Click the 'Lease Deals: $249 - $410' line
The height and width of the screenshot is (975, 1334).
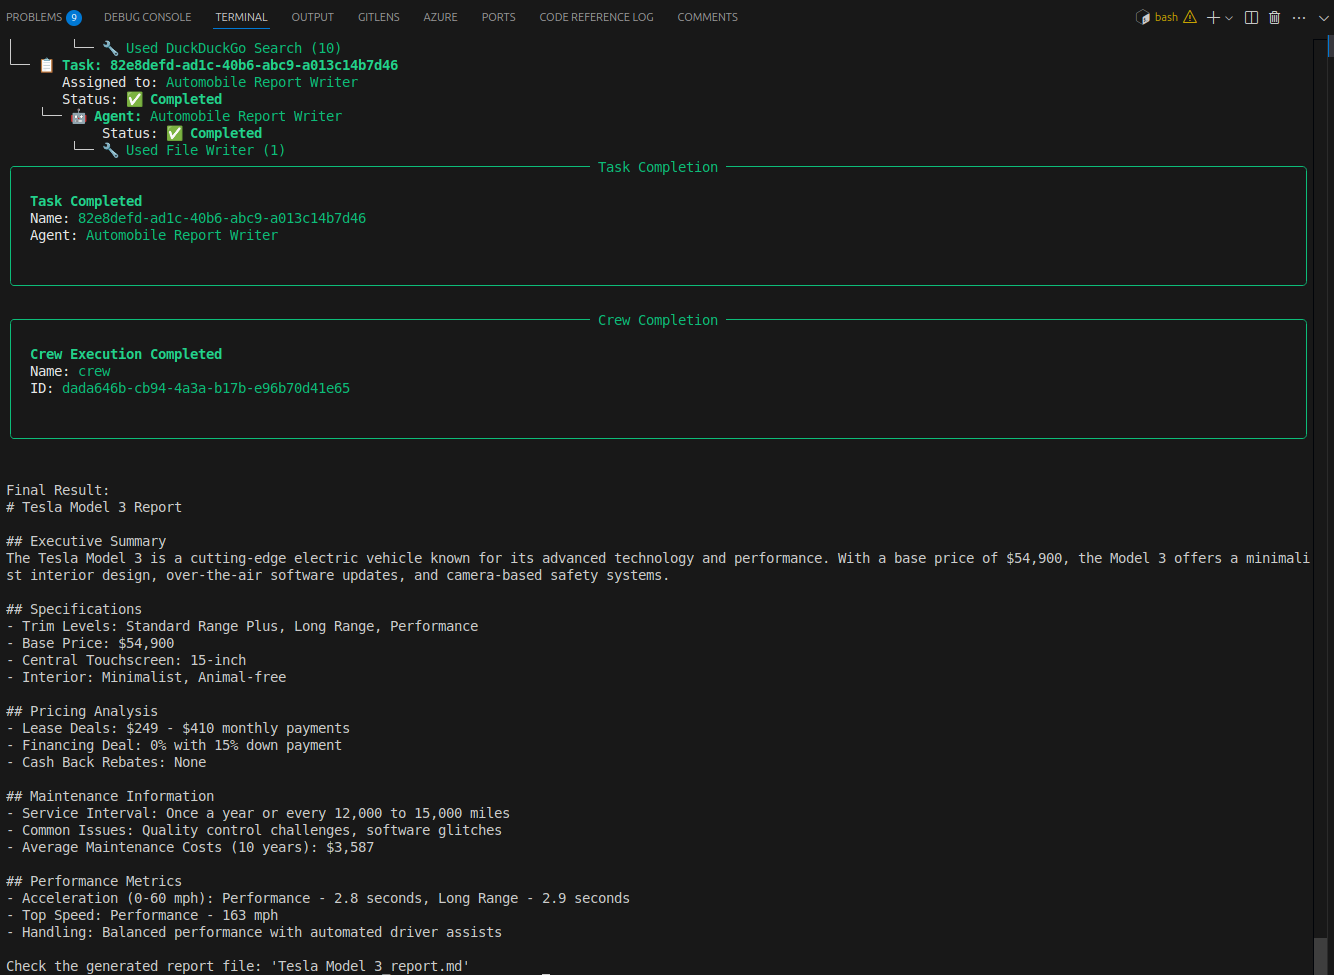(178, 728)
